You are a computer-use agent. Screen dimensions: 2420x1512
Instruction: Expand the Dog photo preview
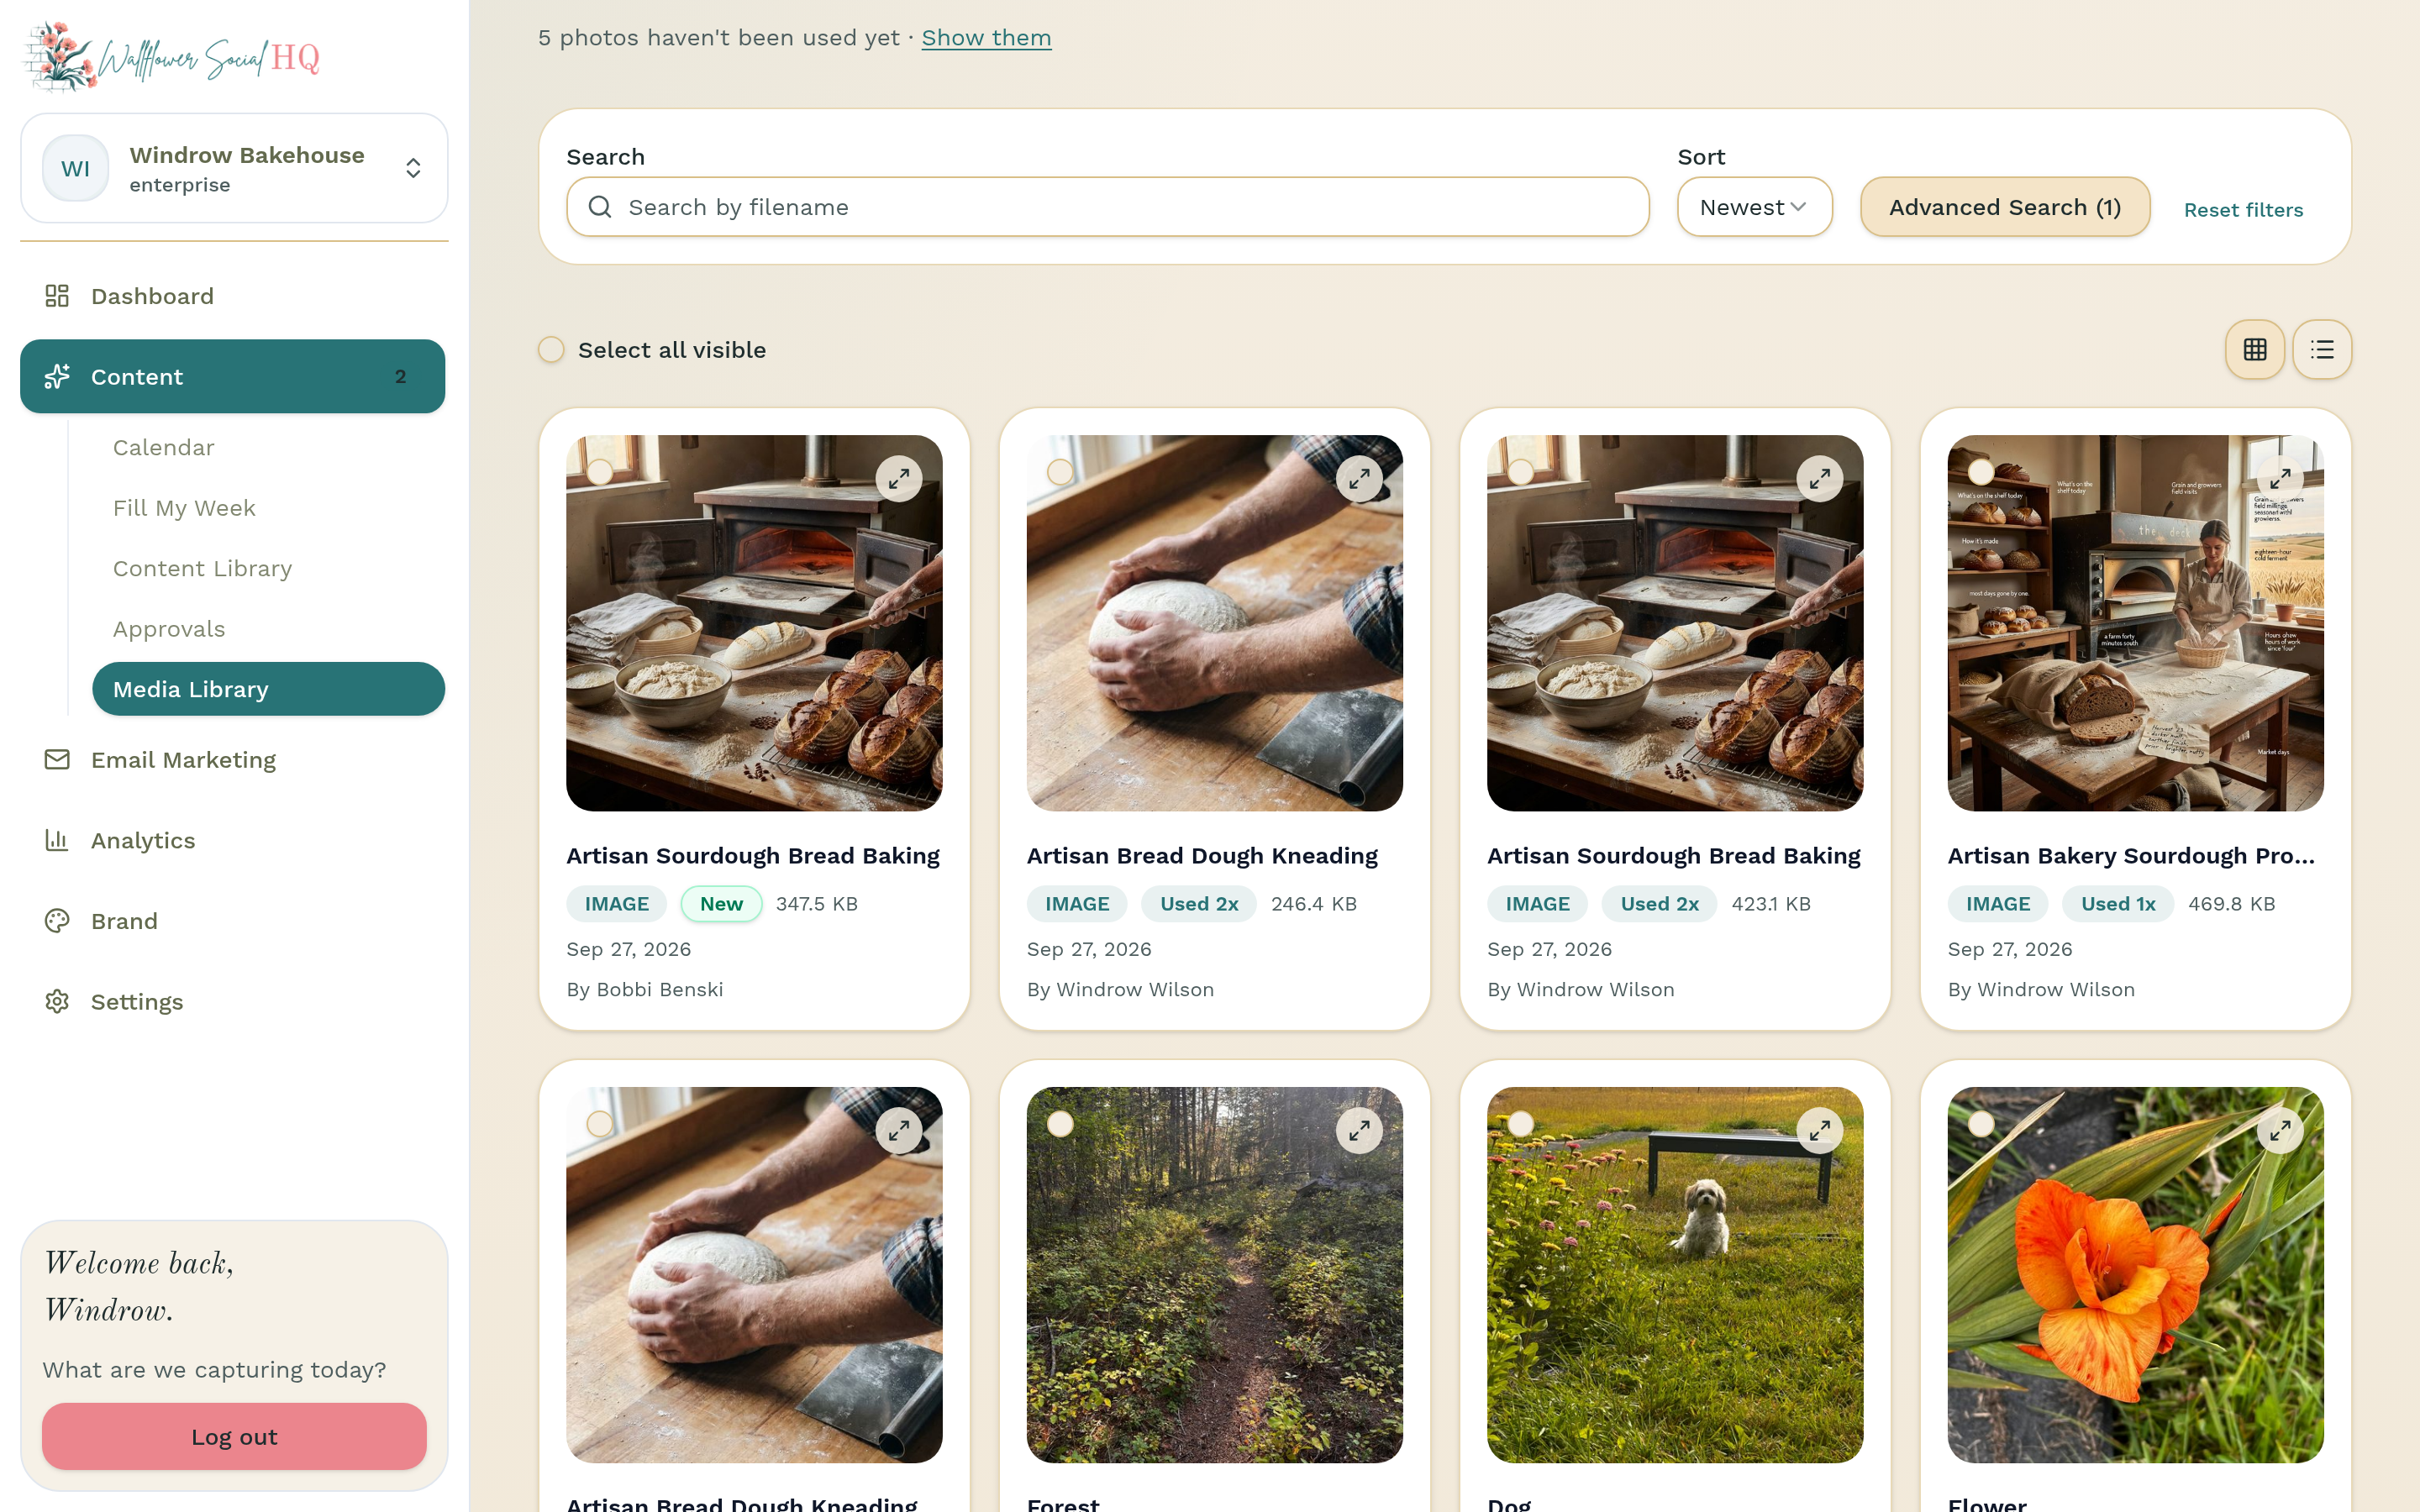pos(1819,1131)
